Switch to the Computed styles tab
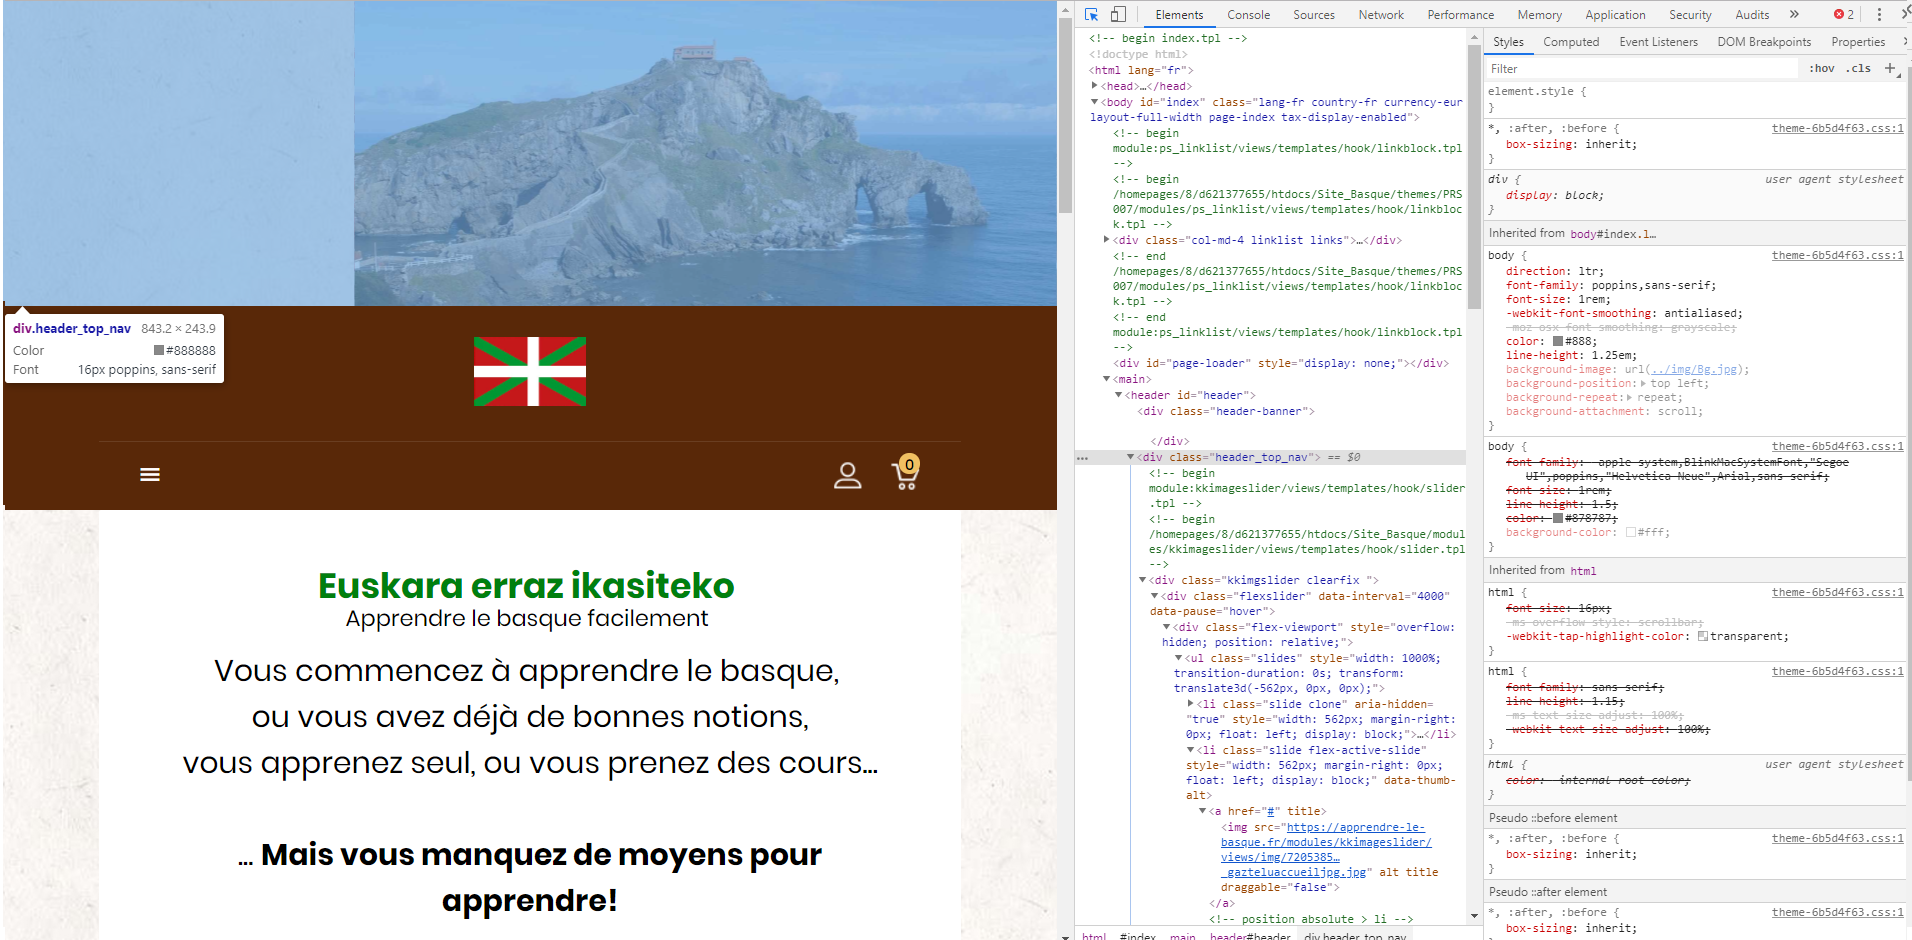The image size is (1912, 940). pyautogui.click(x=1571, y=42)
